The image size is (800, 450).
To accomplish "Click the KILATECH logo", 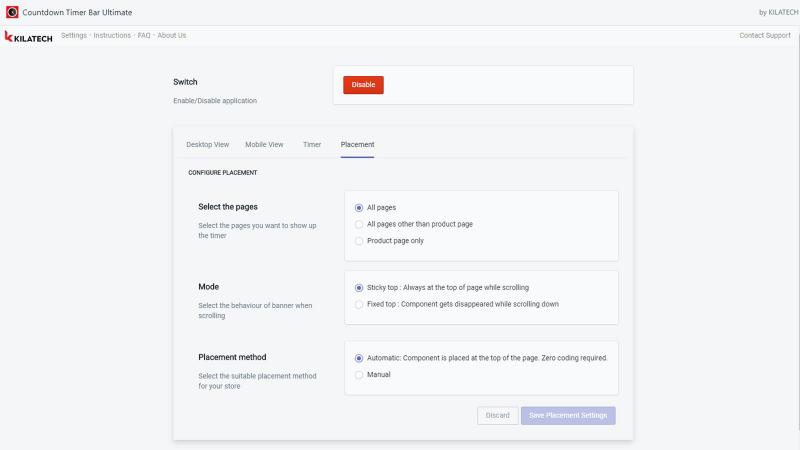I will click(x=29, y=37).
